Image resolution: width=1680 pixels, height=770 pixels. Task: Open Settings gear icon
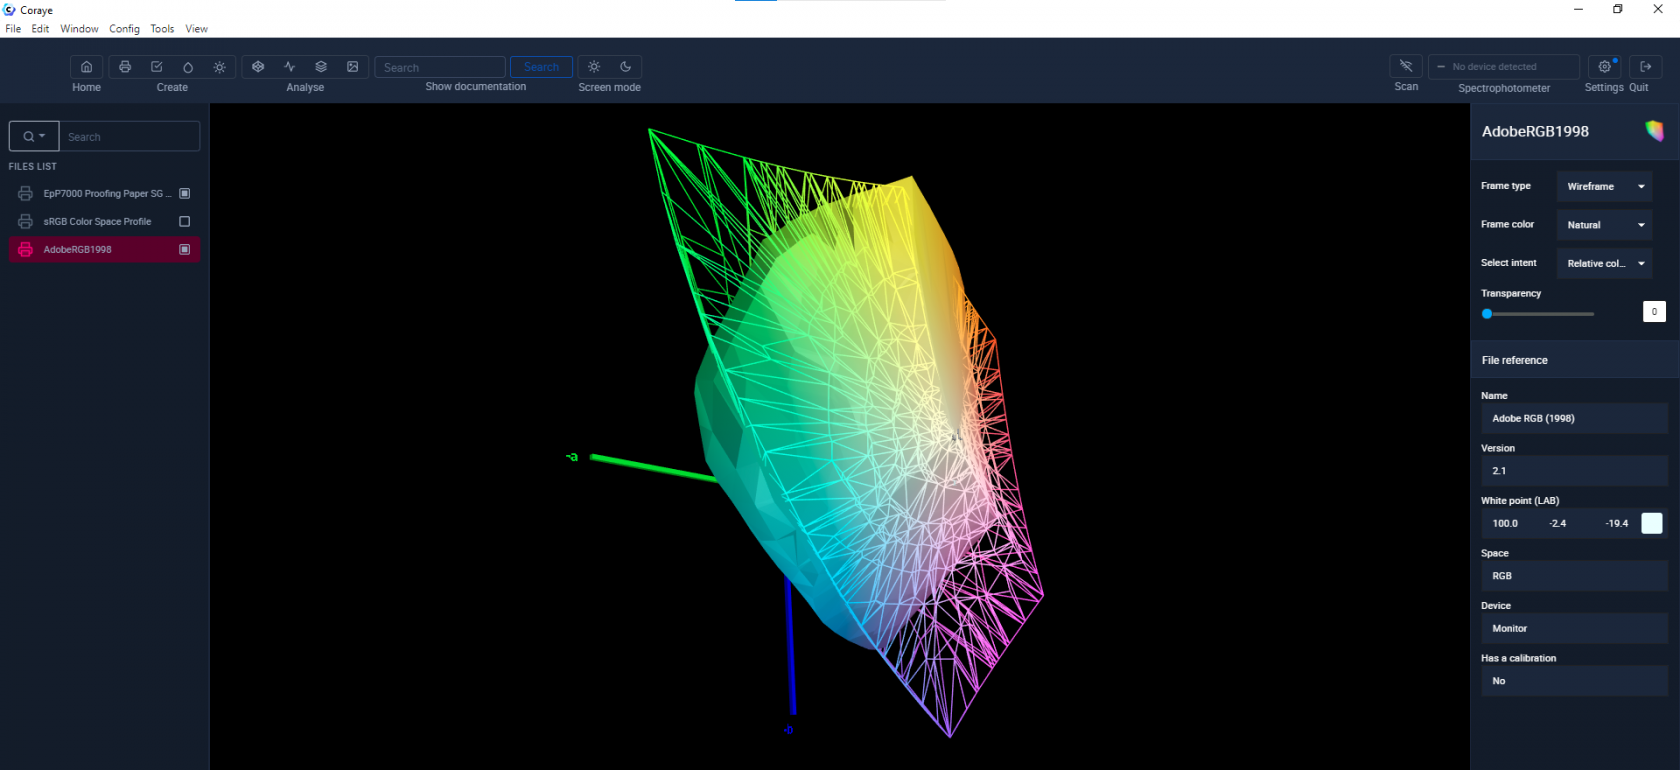1605,66
